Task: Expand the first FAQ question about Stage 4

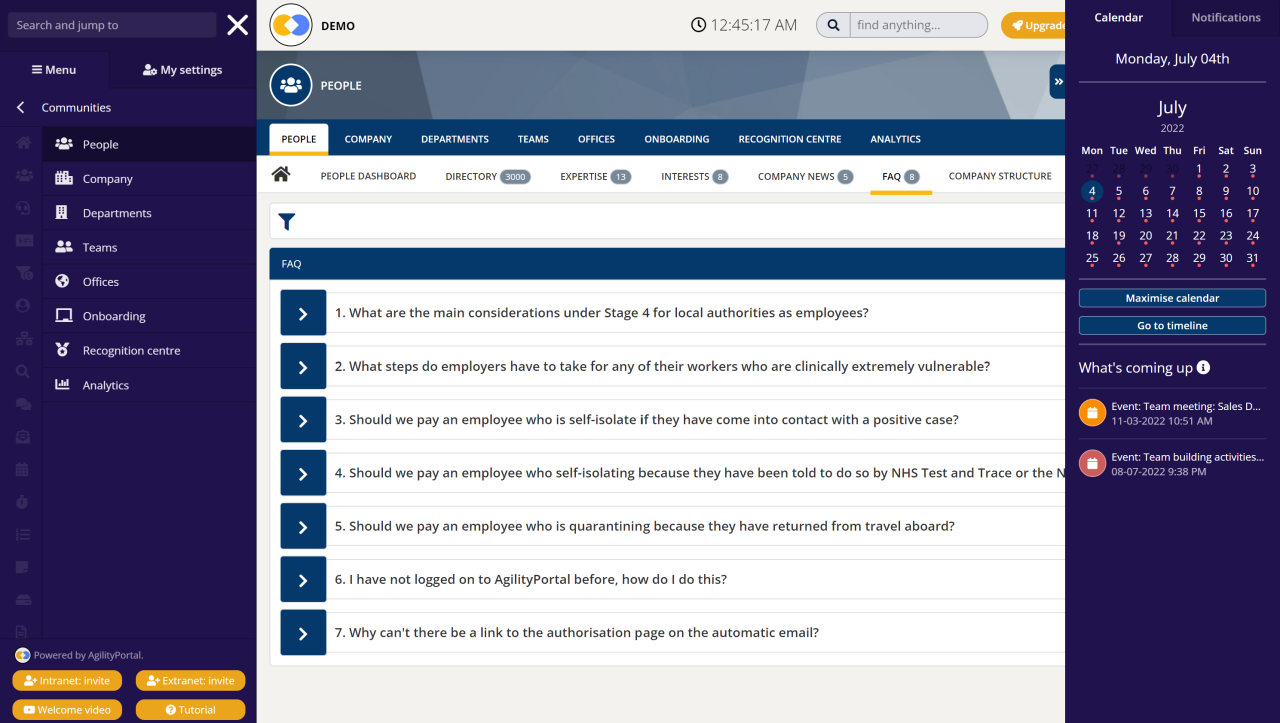Action: [303, 312]
